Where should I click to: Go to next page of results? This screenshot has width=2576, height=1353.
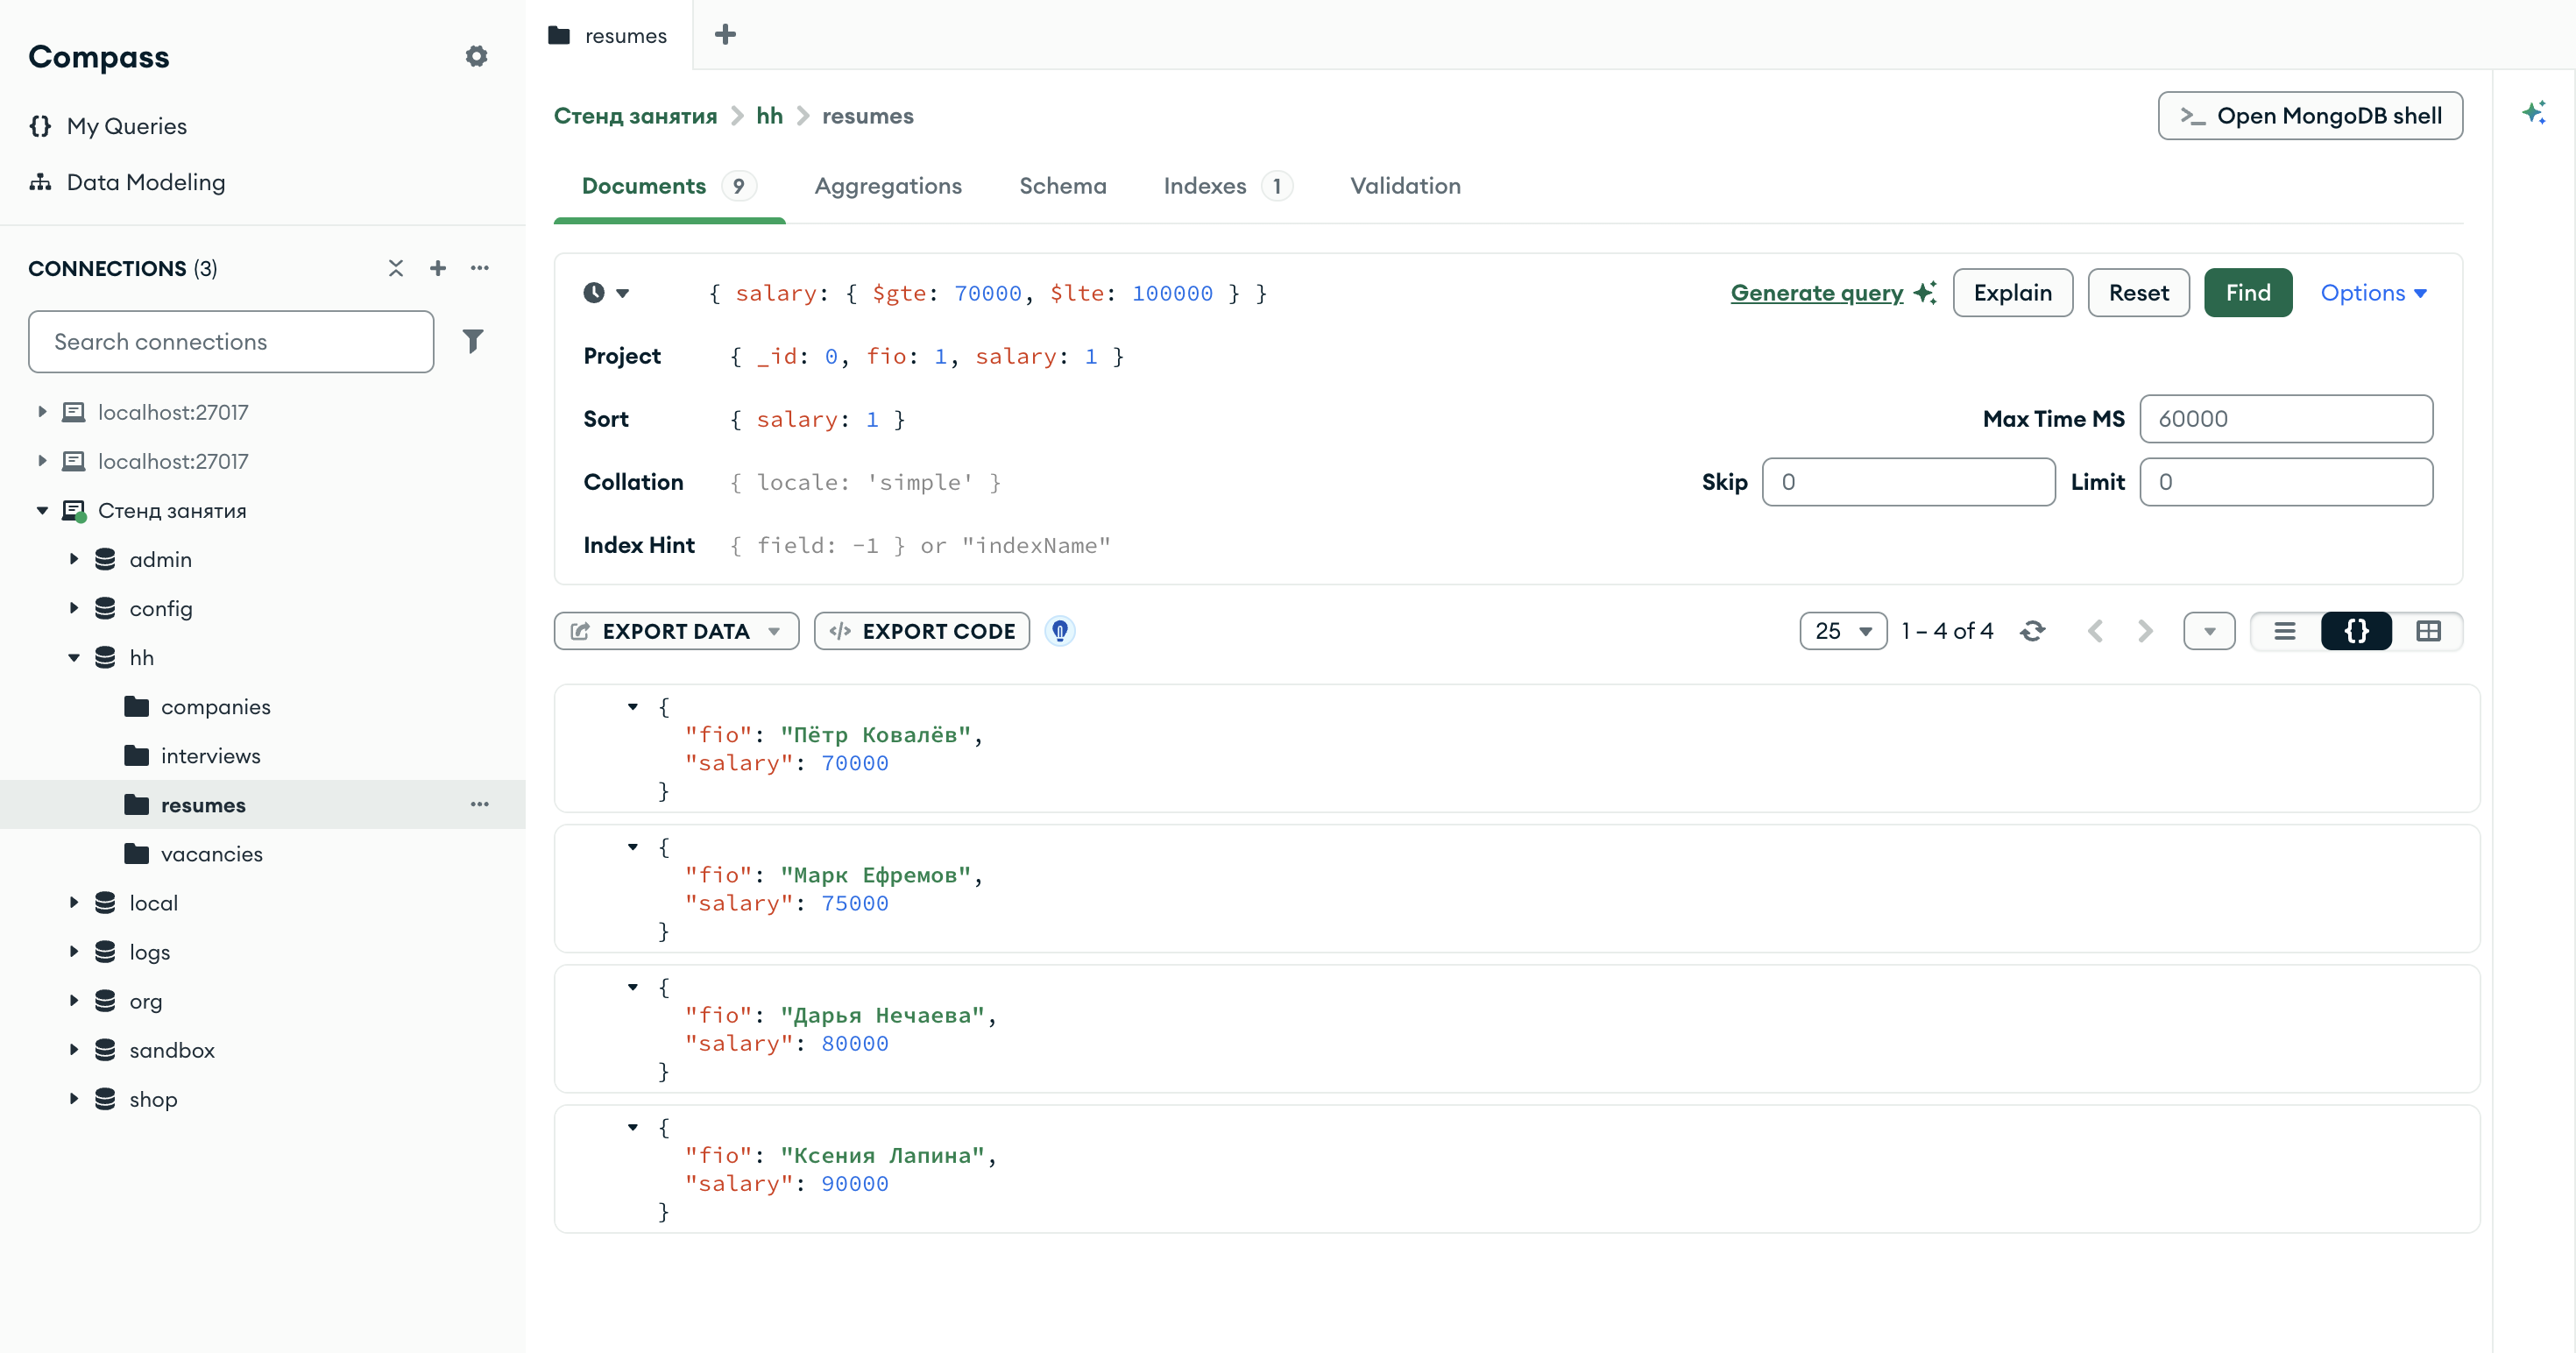2145,631
